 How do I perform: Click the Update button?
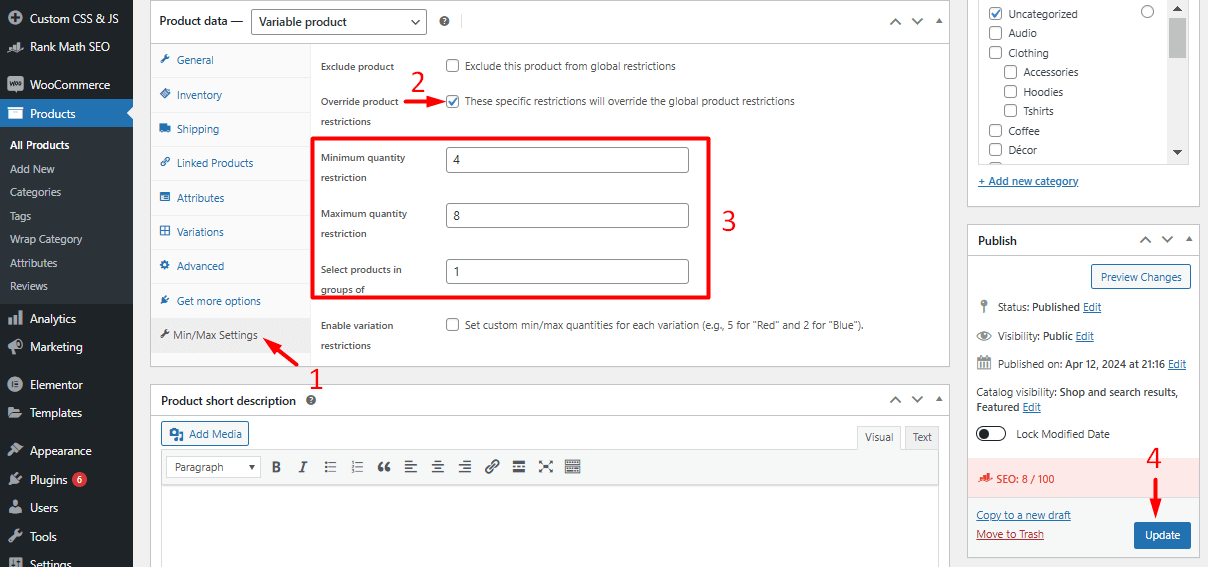[x=1162, y=535]
